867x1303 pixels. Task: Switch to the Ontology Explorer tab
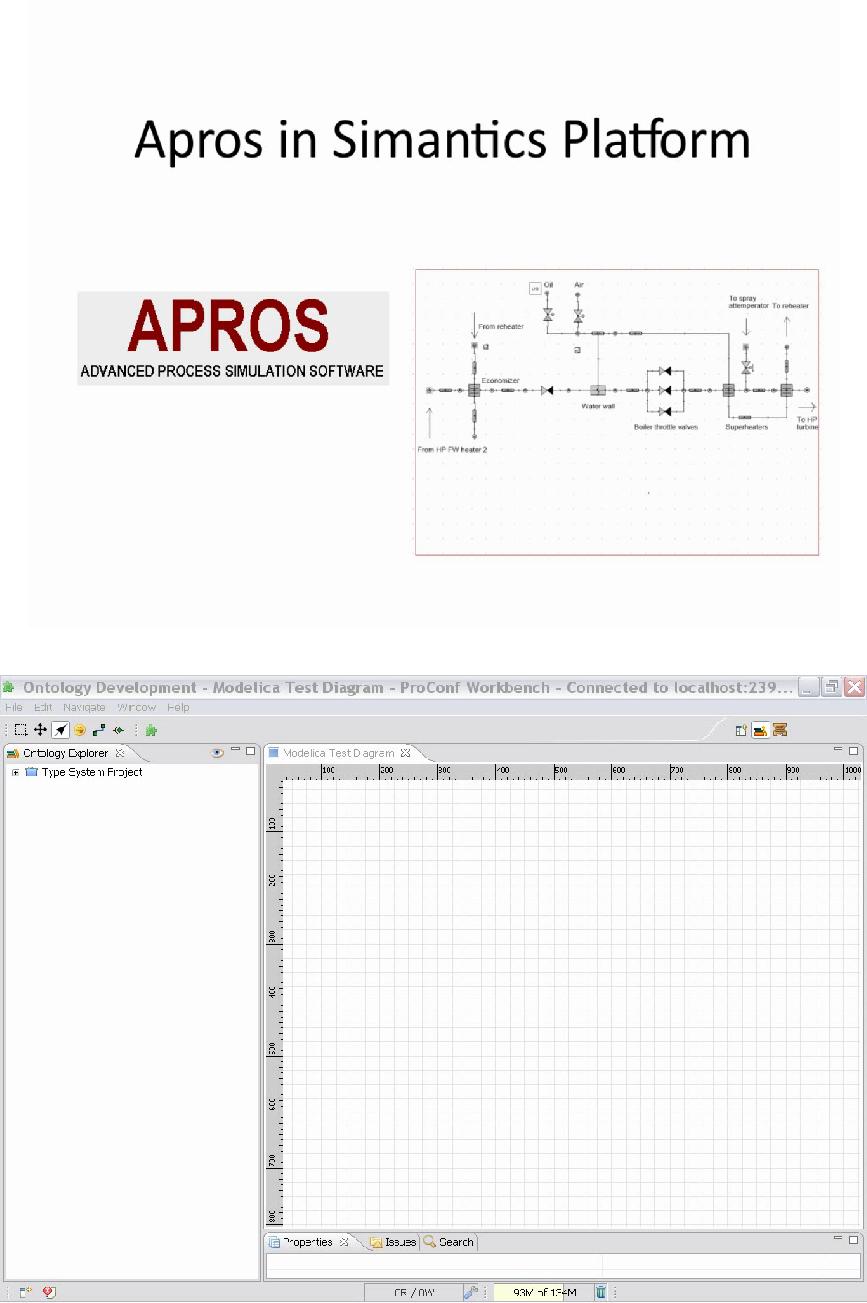tap(65, 752)
